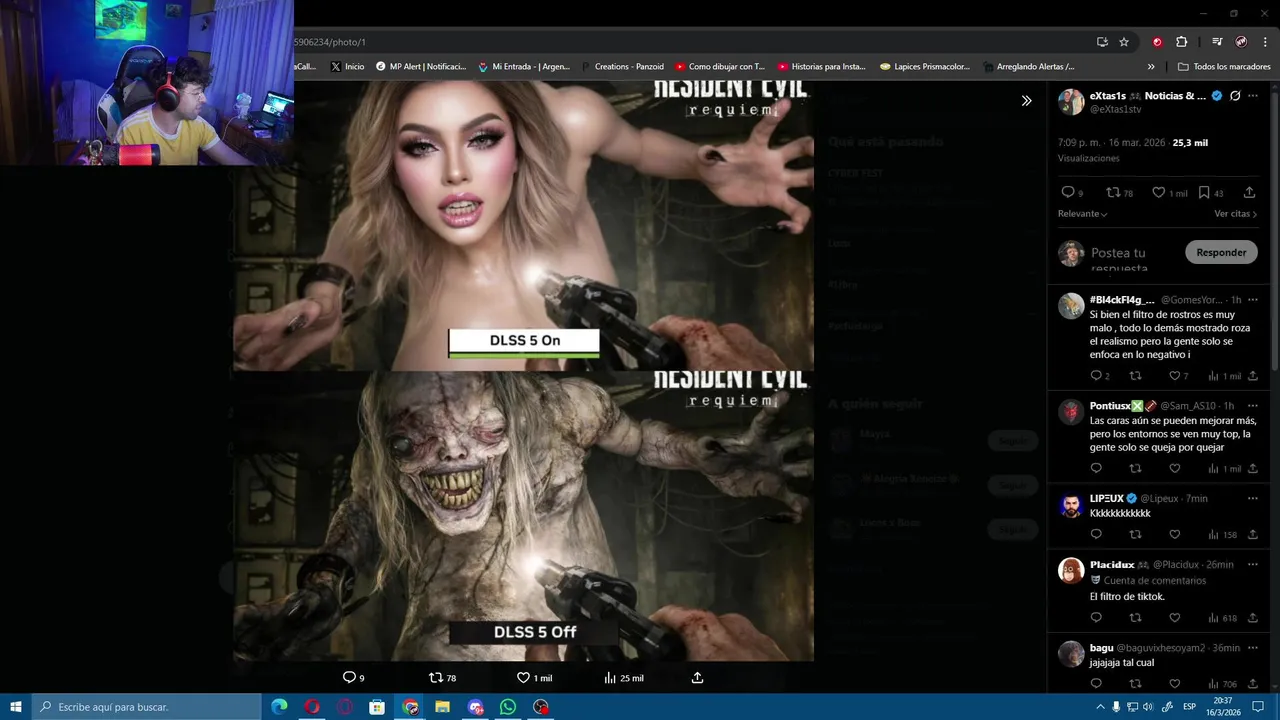The width and height of the screenshot is (1280, 720).
Task: Open more options on Placidux comment
Action: click(1252, 564)
